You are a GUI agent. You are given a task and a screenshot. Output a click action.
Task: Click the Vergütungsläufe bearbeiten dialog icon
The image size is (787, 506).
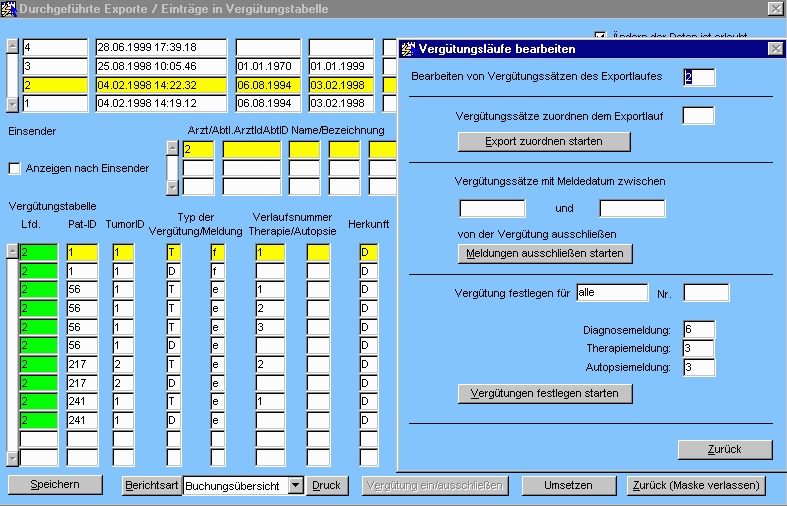(408, 49)
